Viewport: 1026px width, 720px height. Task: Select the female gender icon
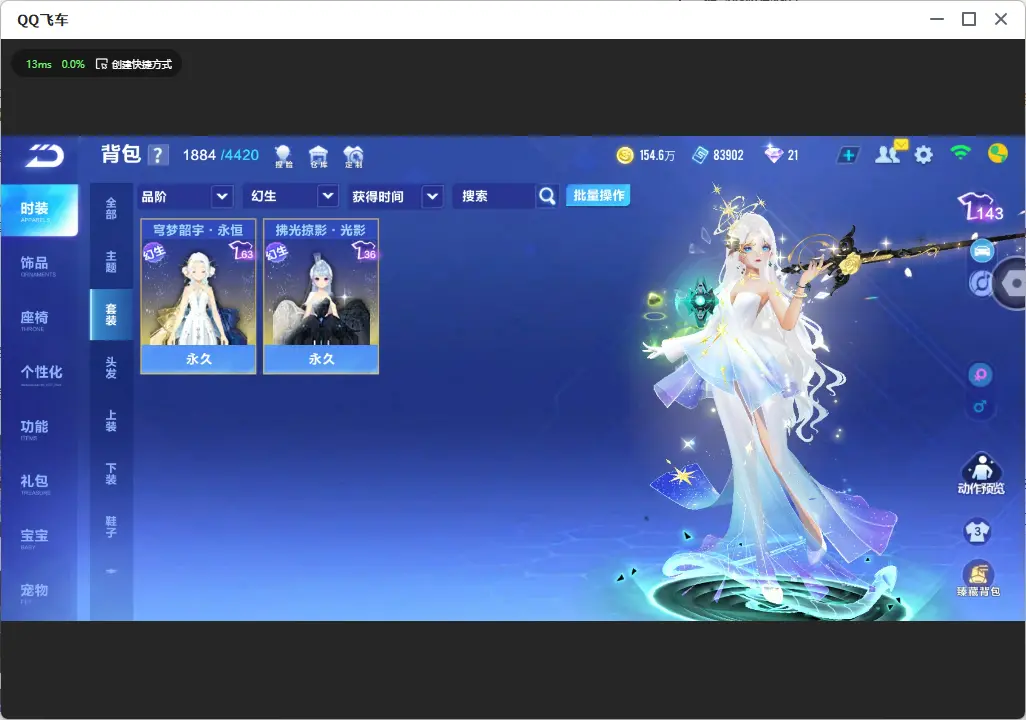[980, 375]
